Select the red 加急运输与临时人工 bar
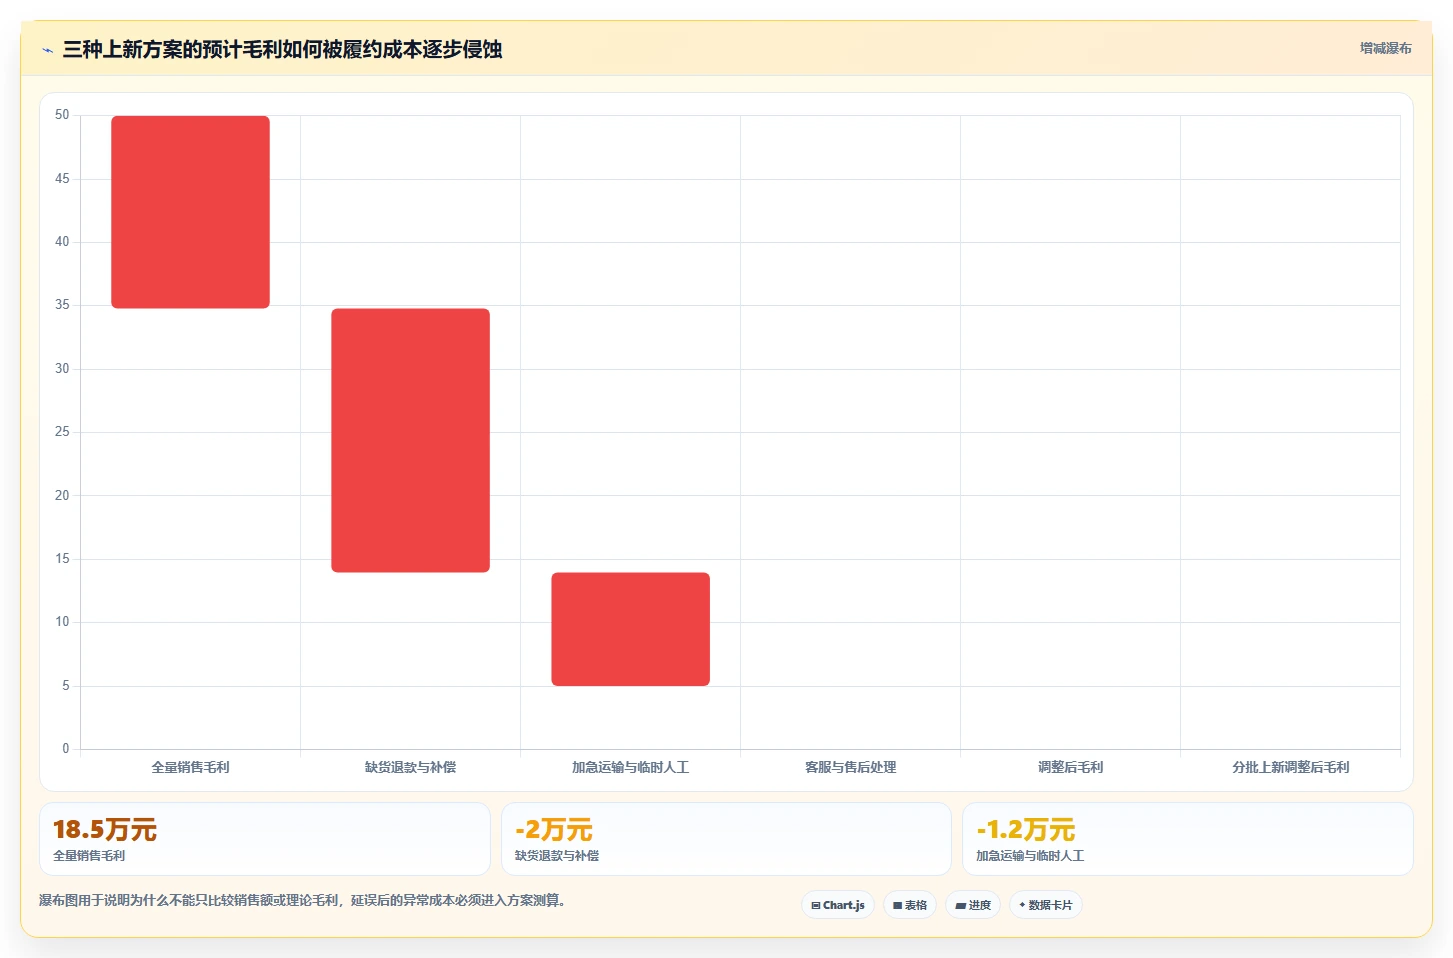The image size is (1453, 958). click(630, 629)
